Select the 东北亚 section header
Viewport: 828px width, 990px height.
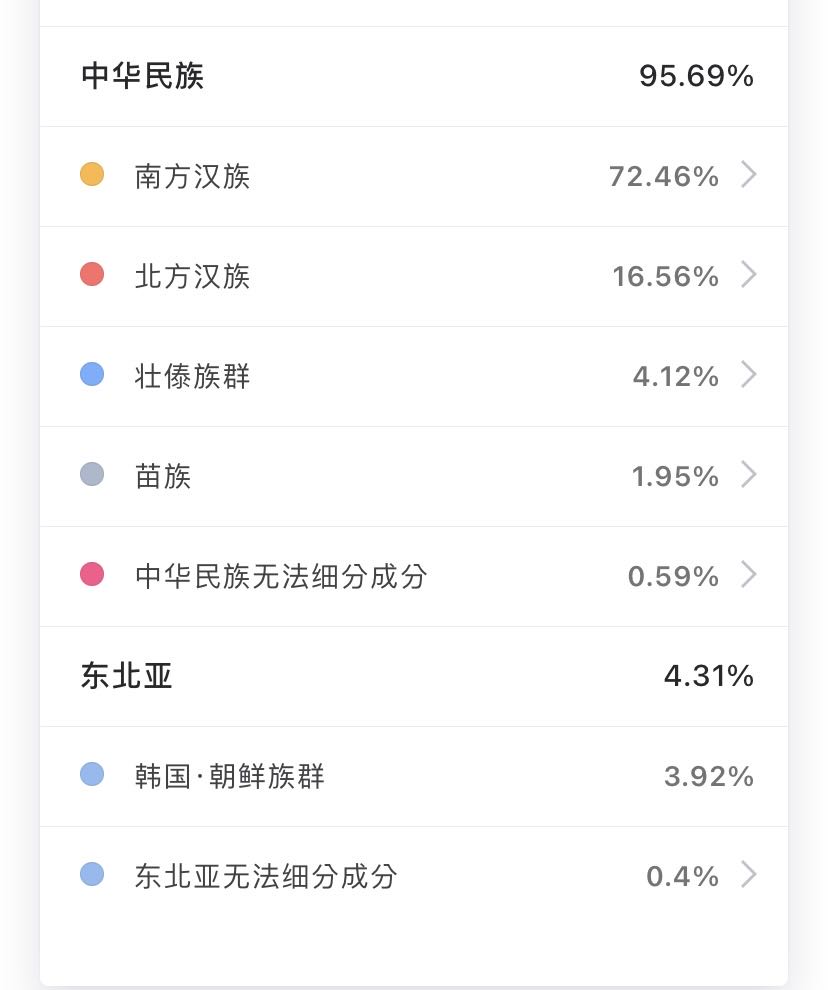pyautogui.click(x=127, y=676)
